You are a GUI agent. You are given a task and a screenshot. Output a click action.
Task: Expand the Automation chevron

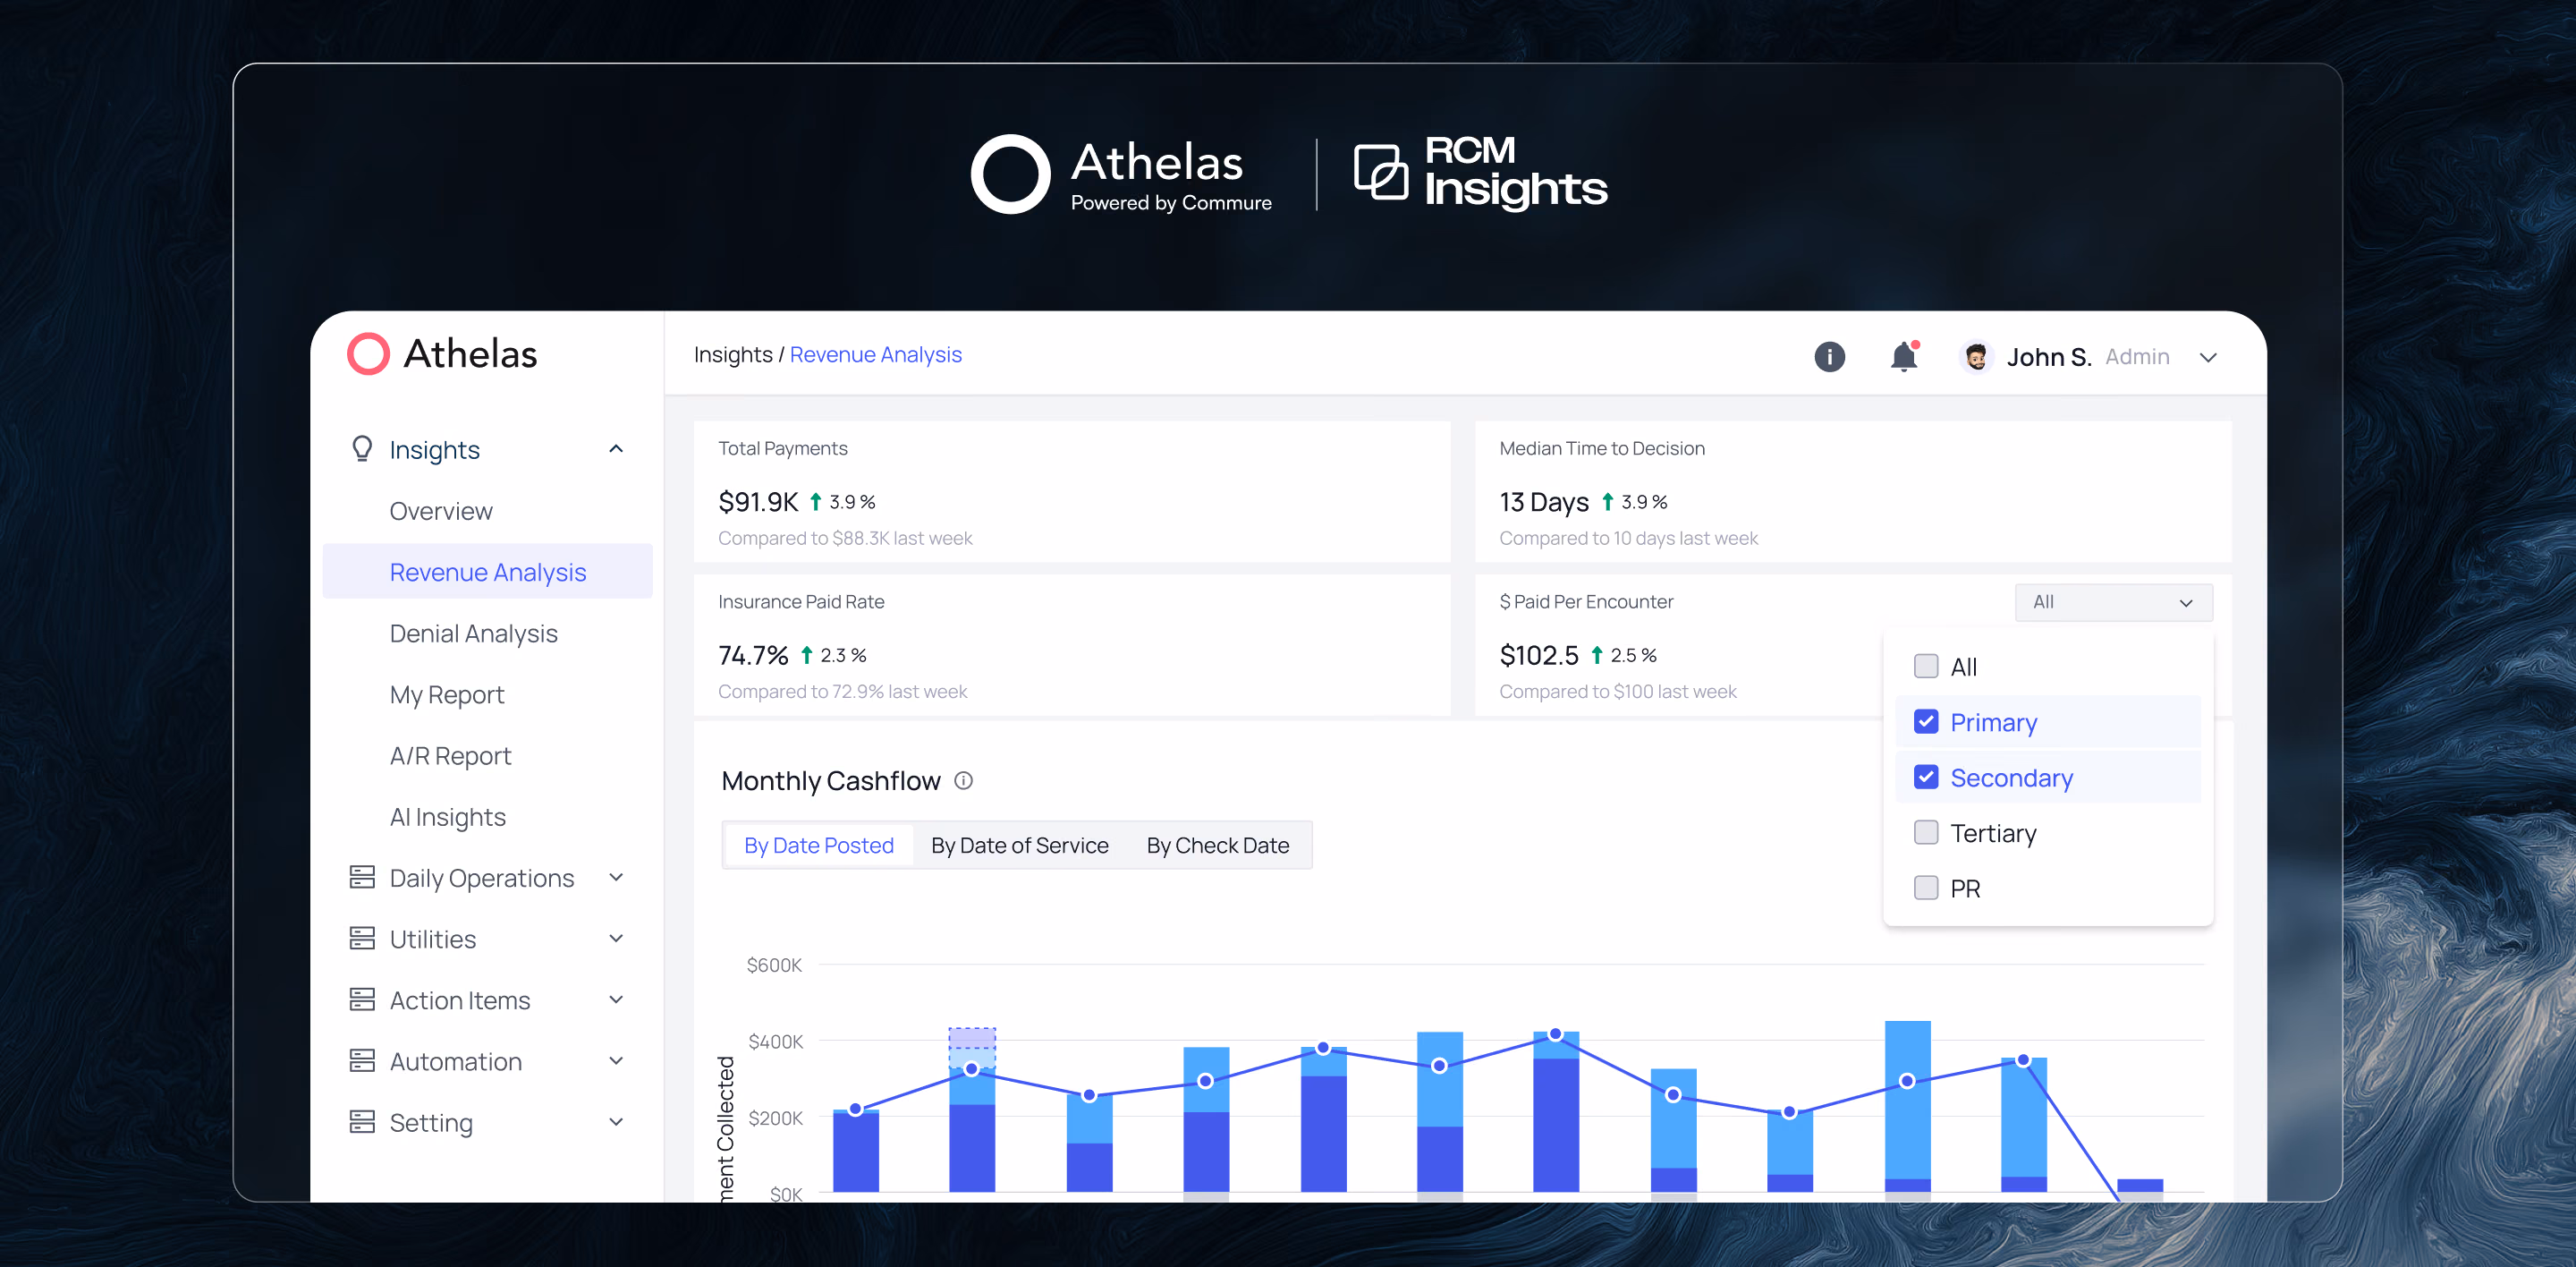(616, 1060)
